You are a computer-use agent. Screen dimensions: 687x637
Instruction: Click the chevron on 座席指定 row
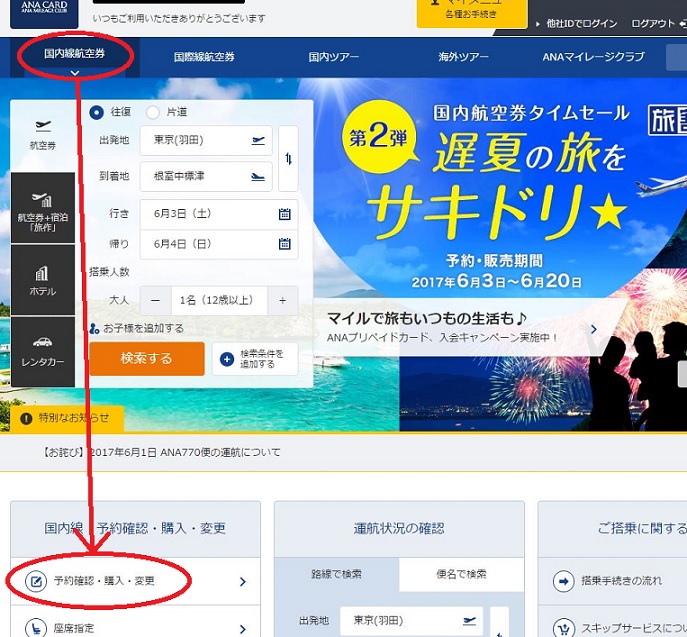click(243, 630)
